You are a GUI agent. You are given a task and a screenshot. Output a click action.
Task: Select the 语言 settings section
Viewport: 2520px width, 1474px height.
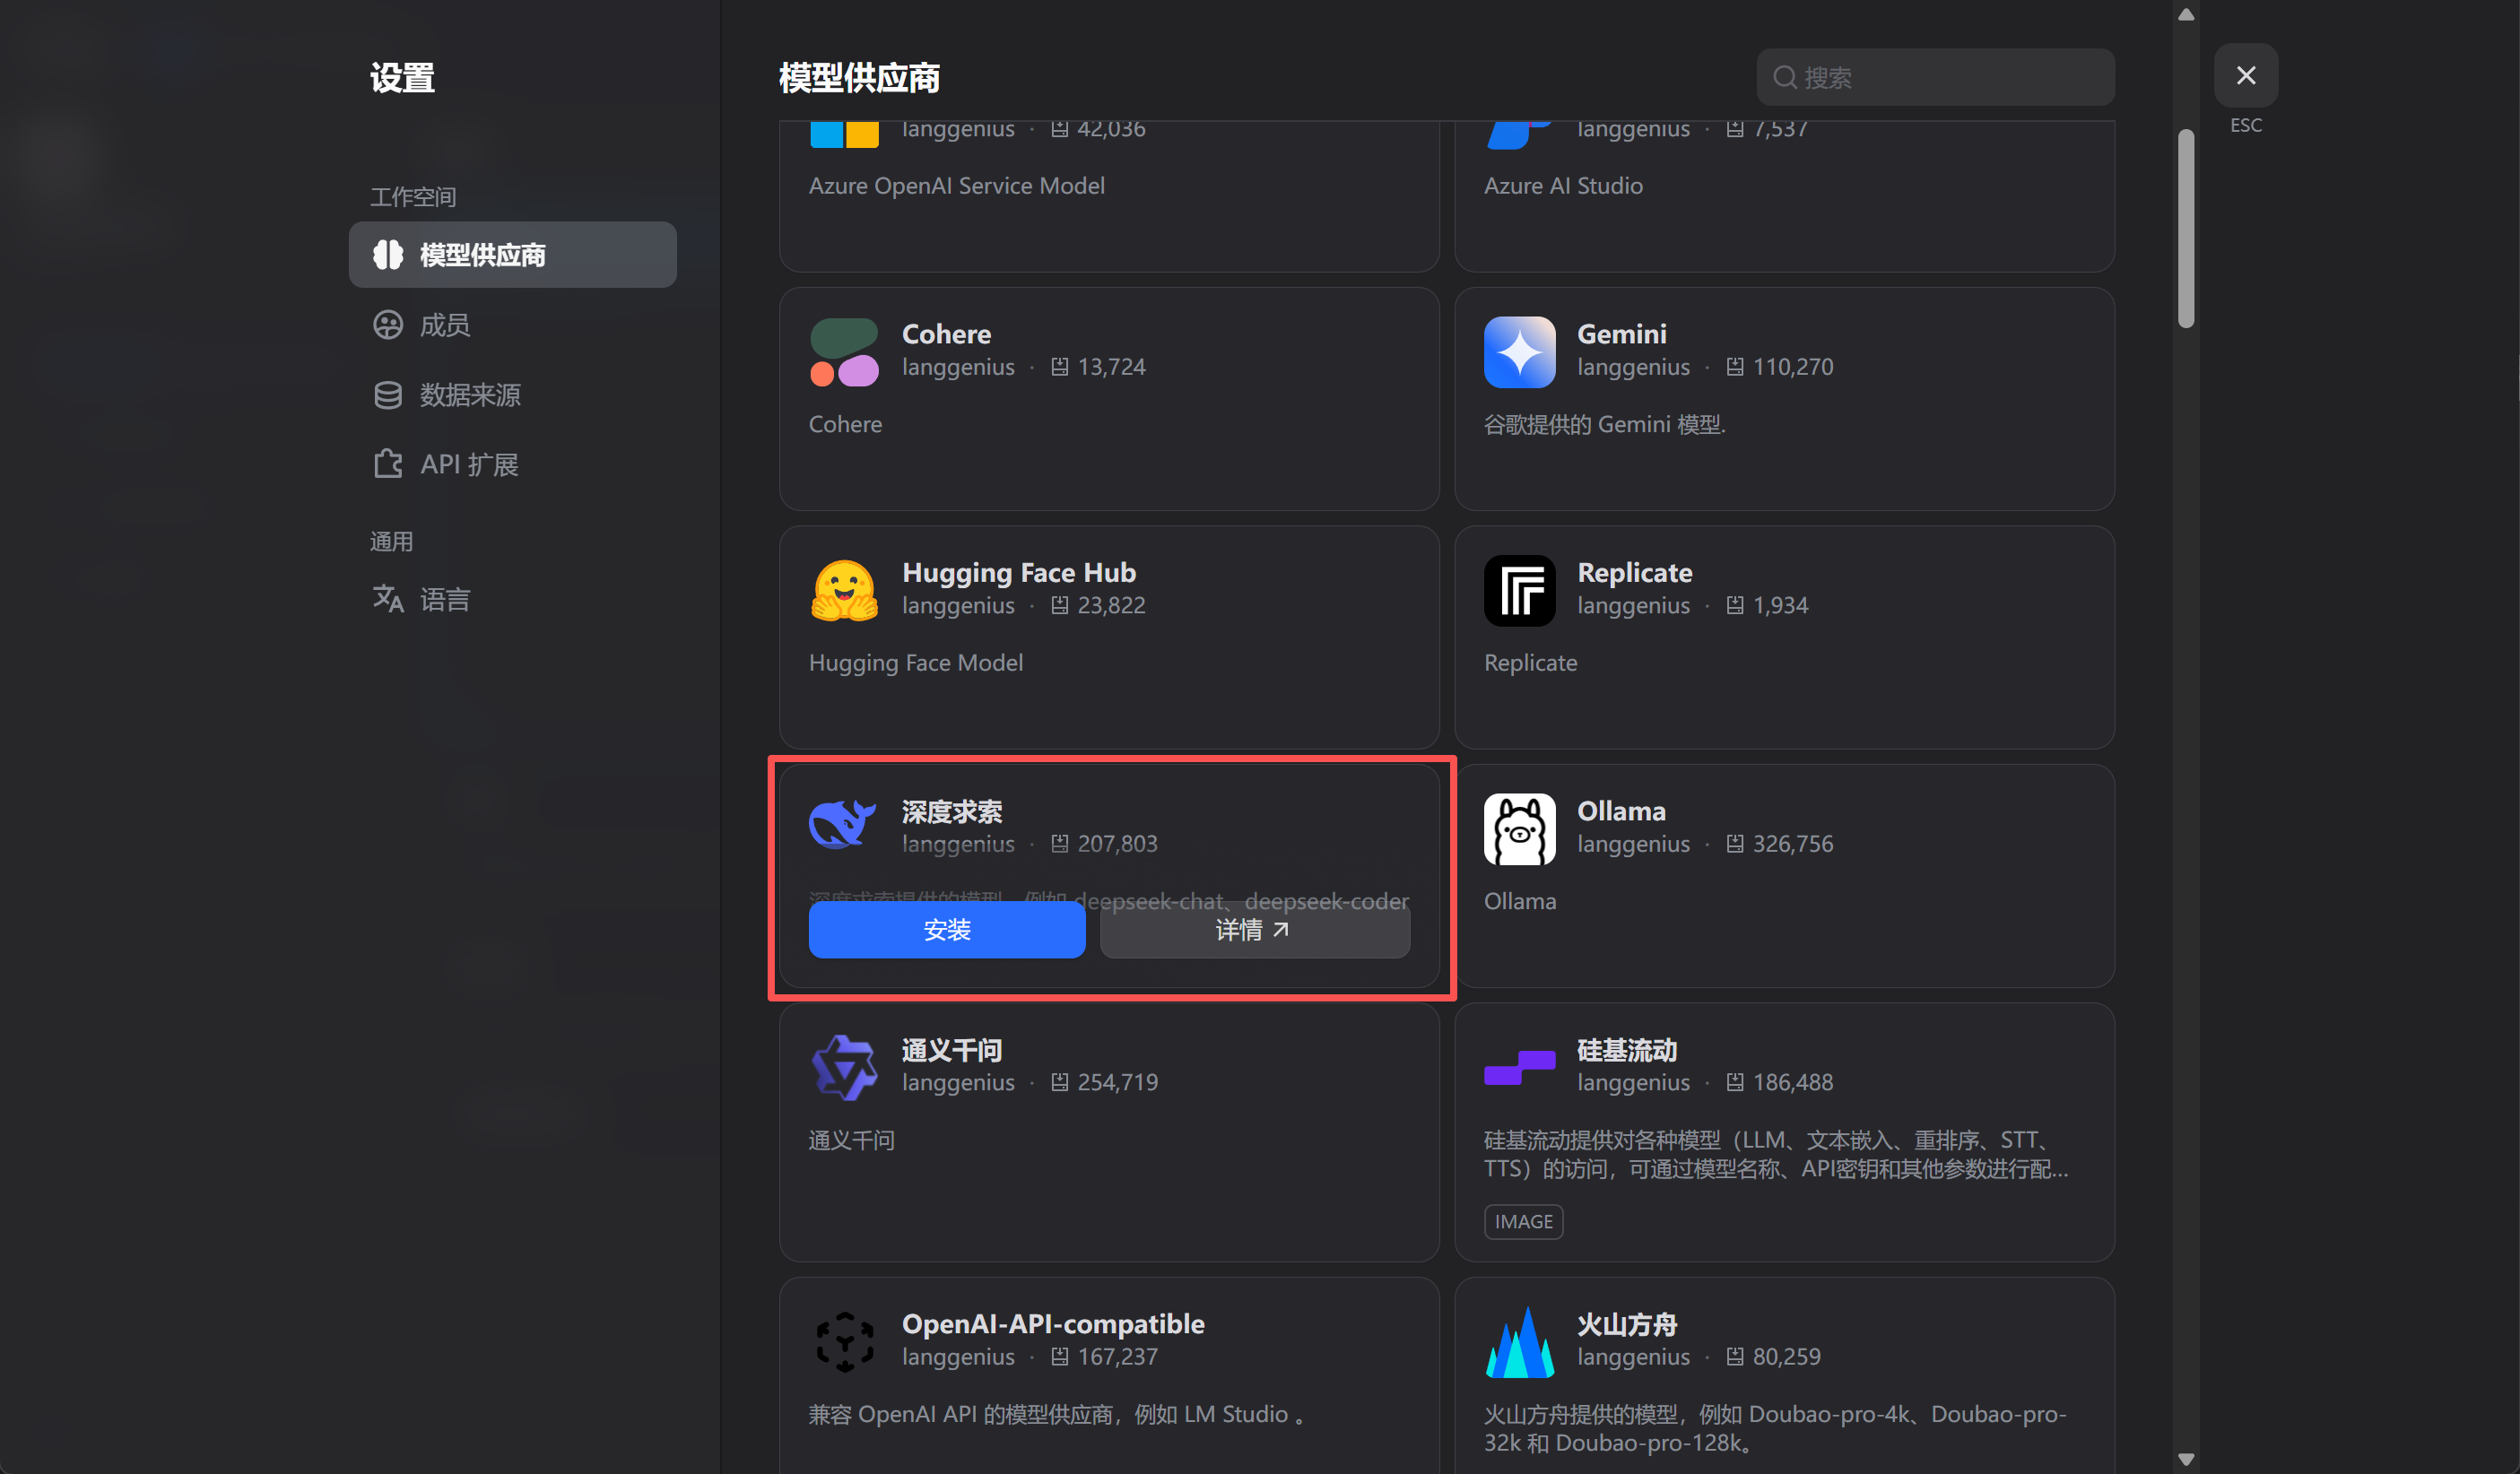click(x=512, y=599)
